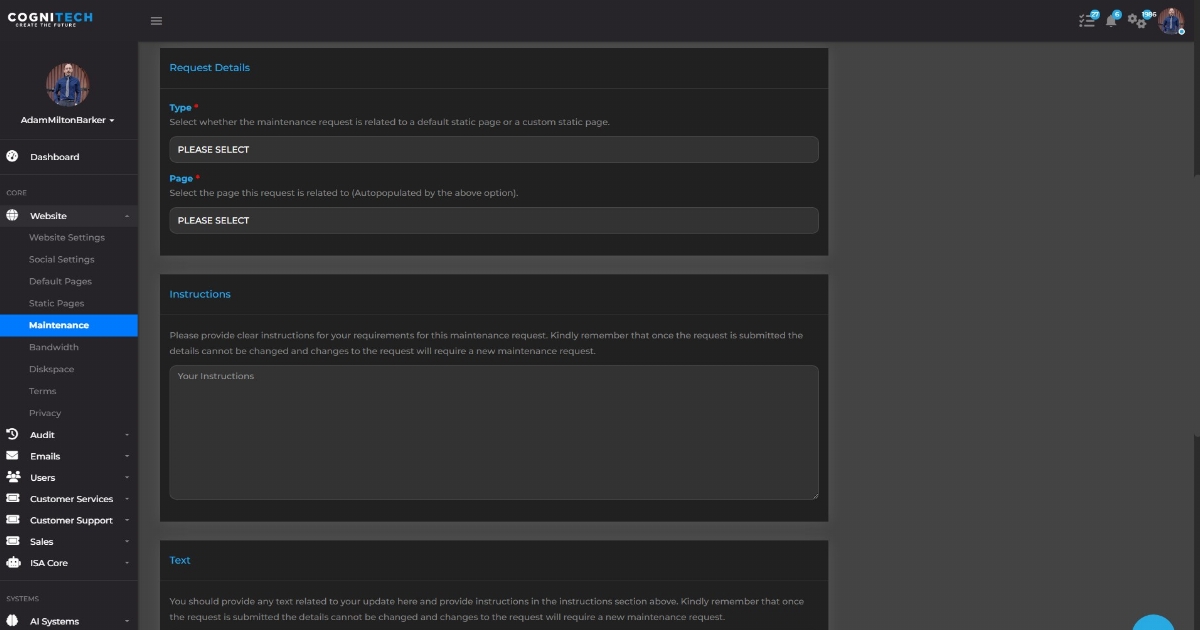This screenshot has width=1200, height=630.
Task: Click inside the Your Instructions text area
Action: click(x=493, y=430)
